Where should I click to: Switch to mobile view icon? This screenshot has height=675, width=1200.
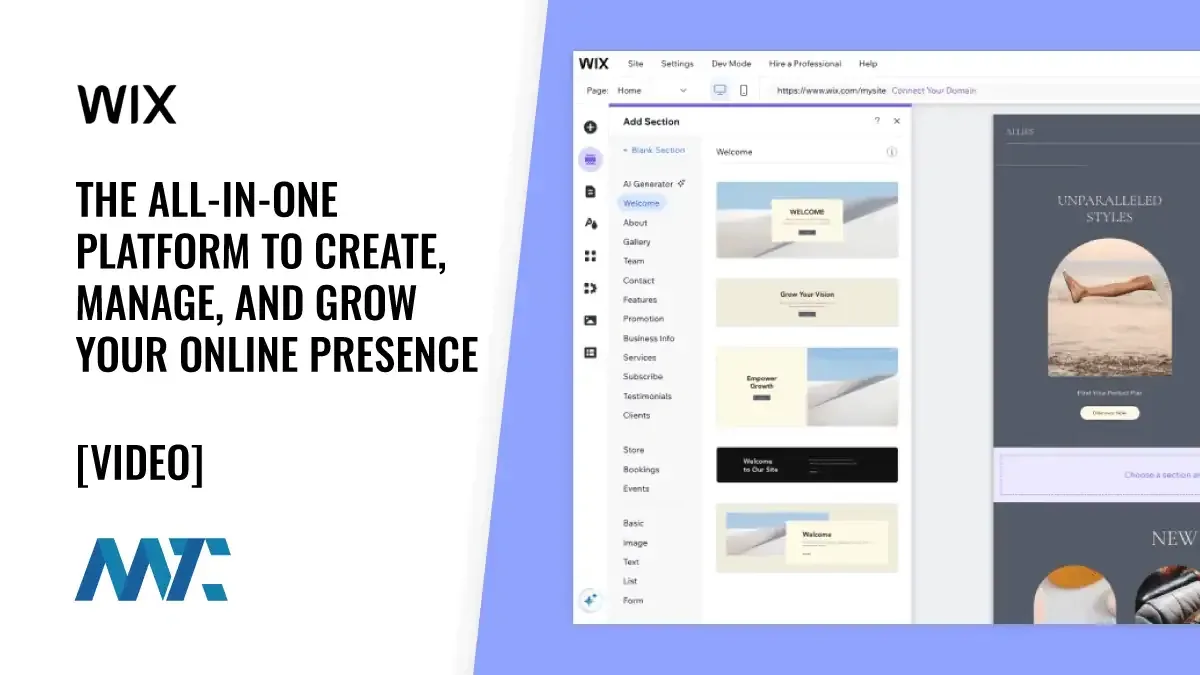[743, 90]
